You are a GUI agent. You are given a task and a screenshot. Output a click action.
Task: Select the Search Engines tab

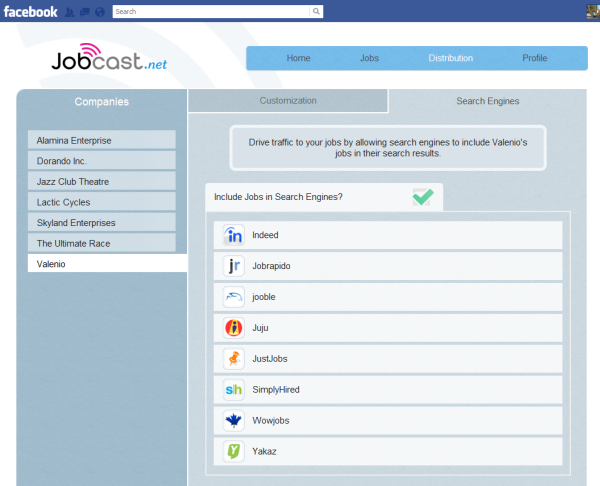click(x=488, y=101)
